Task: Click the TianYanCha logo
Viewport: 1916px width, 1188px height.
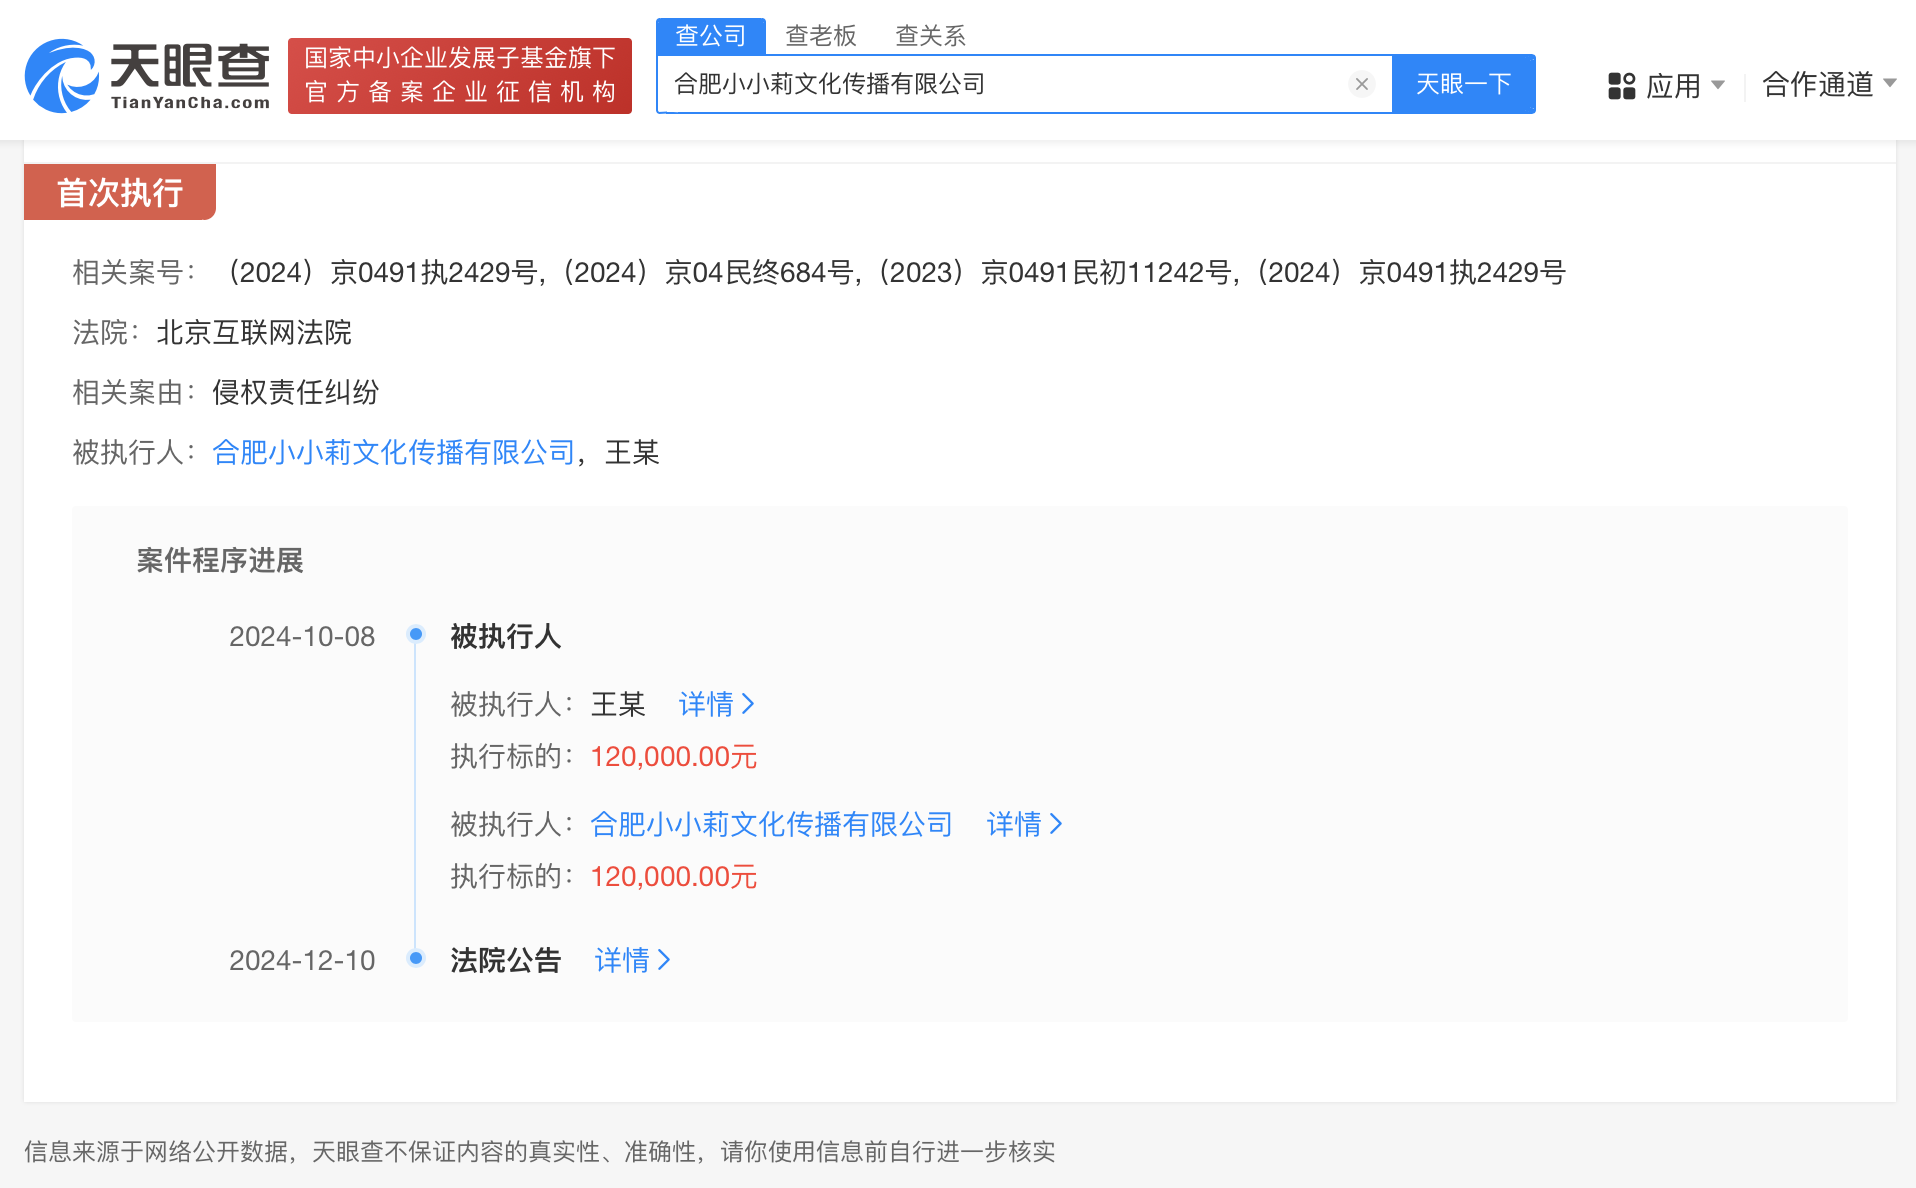Action: (x=147, y=75)
